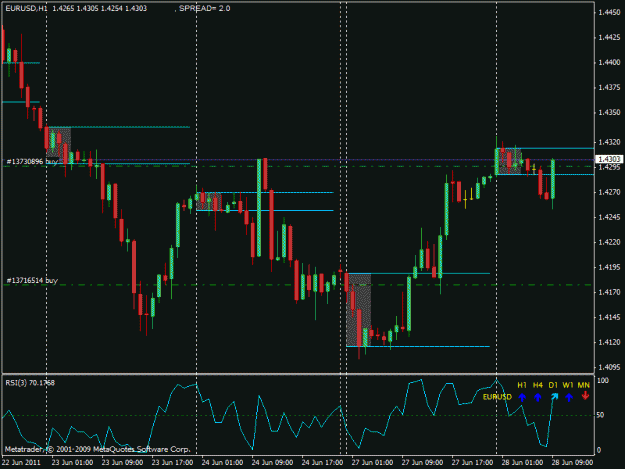The width and height of the screenshot is (625, 469).
Task: Click the D1 cyan diagonal arrow indicator
Action: (x=554, y=397)
